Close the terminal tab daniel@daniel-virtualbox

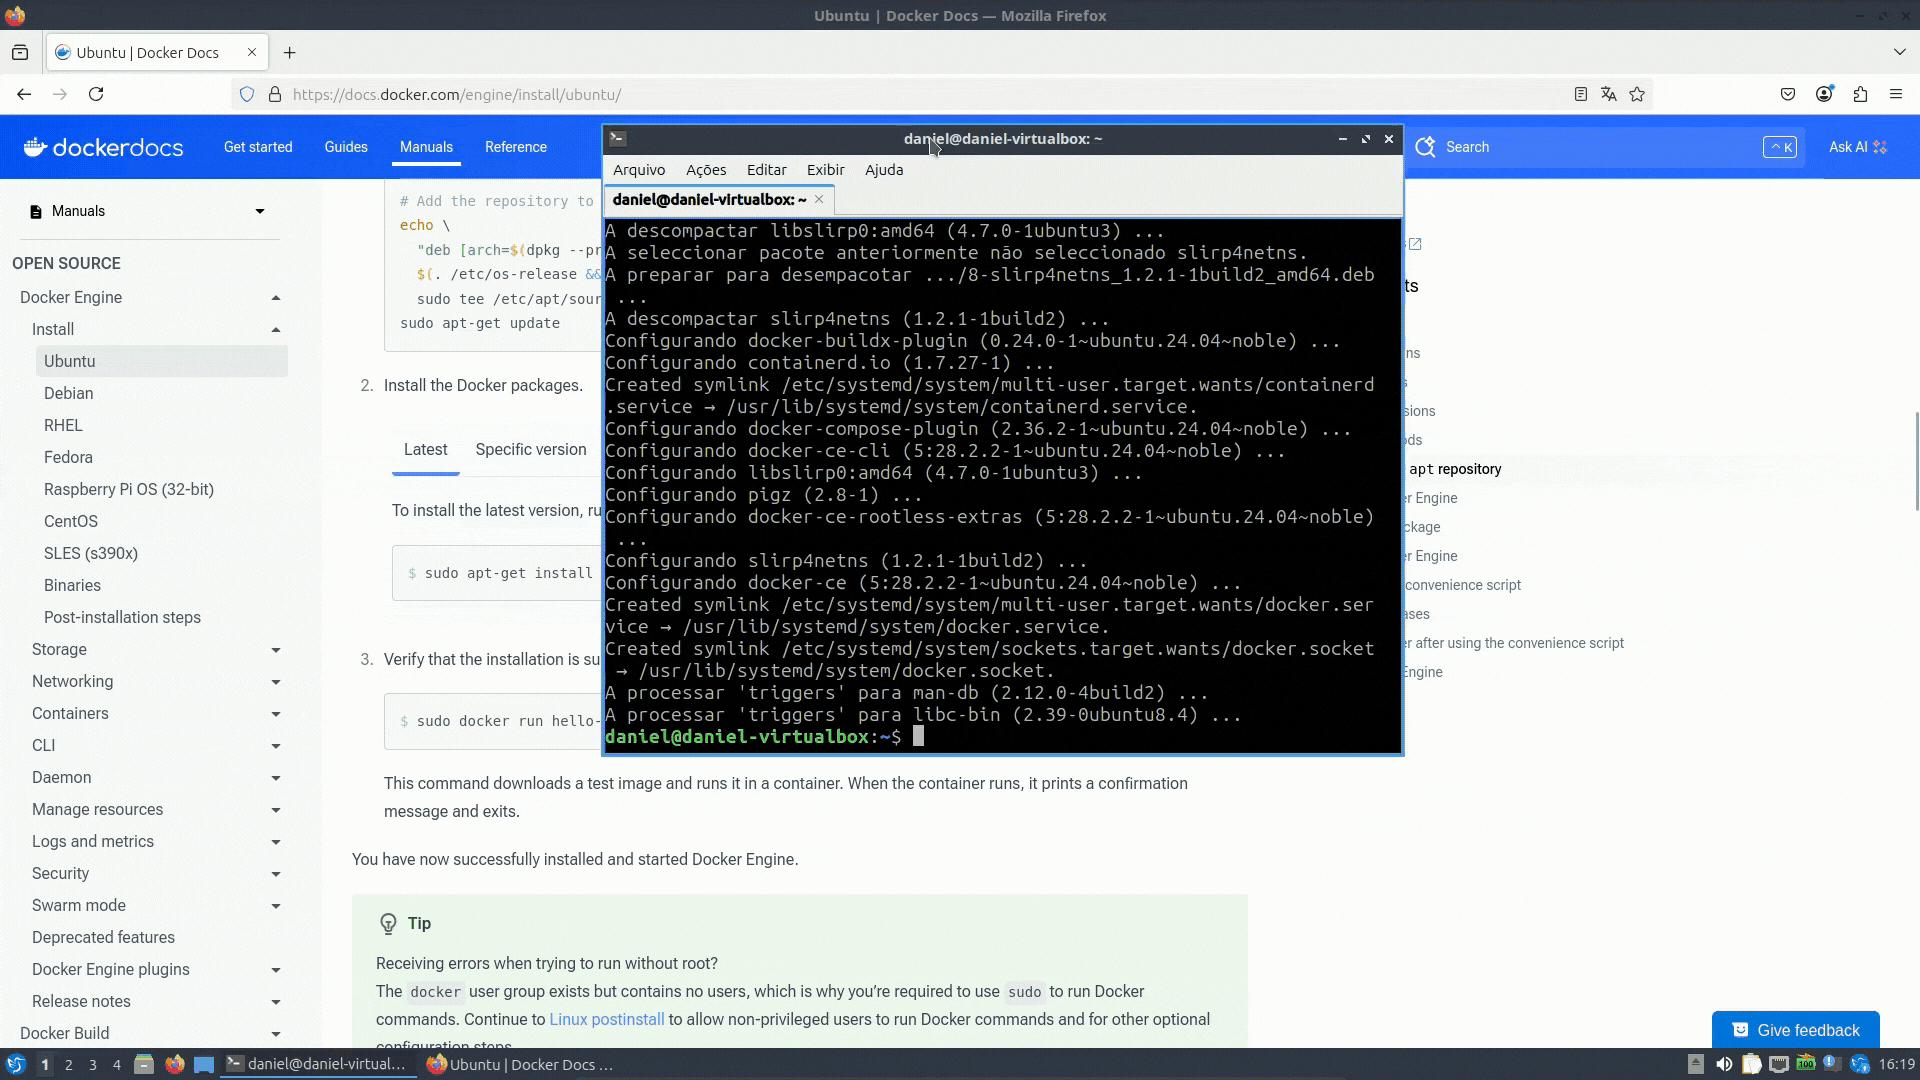[819, 199]
